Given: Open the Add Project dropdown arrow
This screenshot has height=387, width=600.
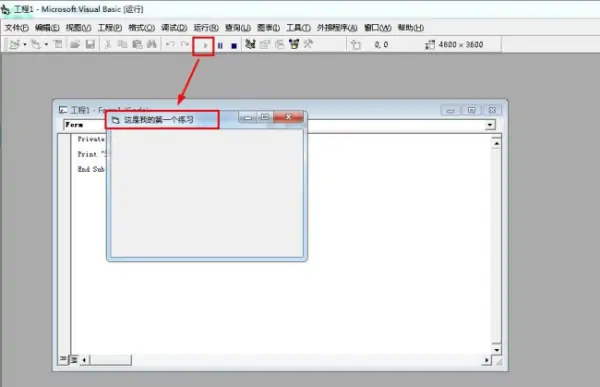Looking at the screenshot, I should point(25,44).
